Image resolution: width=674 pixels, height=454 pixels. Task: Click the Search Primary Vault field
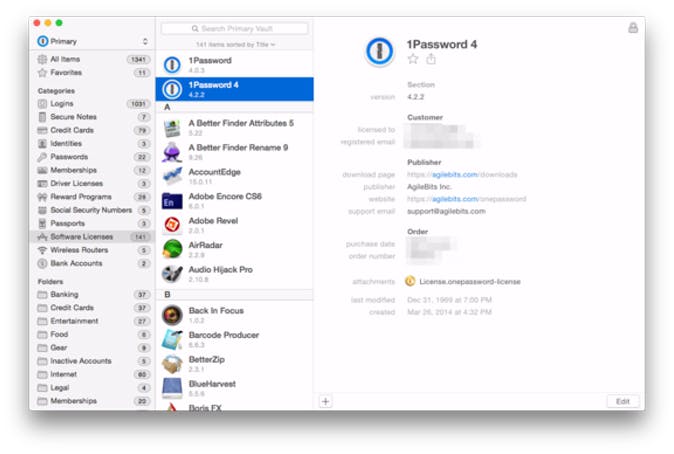tap(234, 28)
